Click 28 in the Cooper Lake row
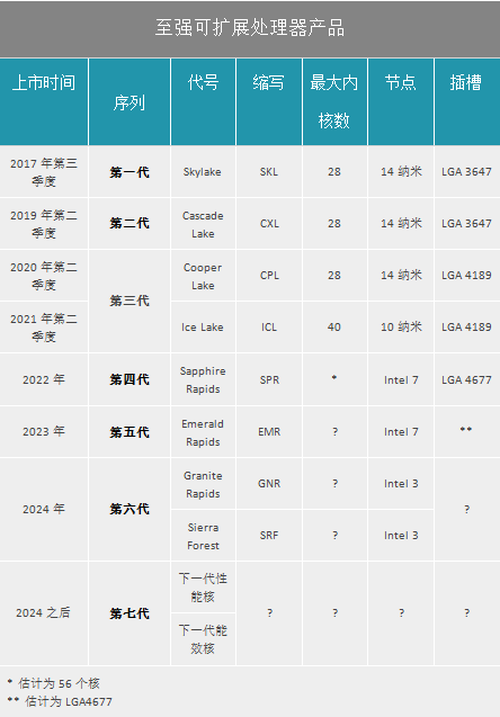 point(334,275)
